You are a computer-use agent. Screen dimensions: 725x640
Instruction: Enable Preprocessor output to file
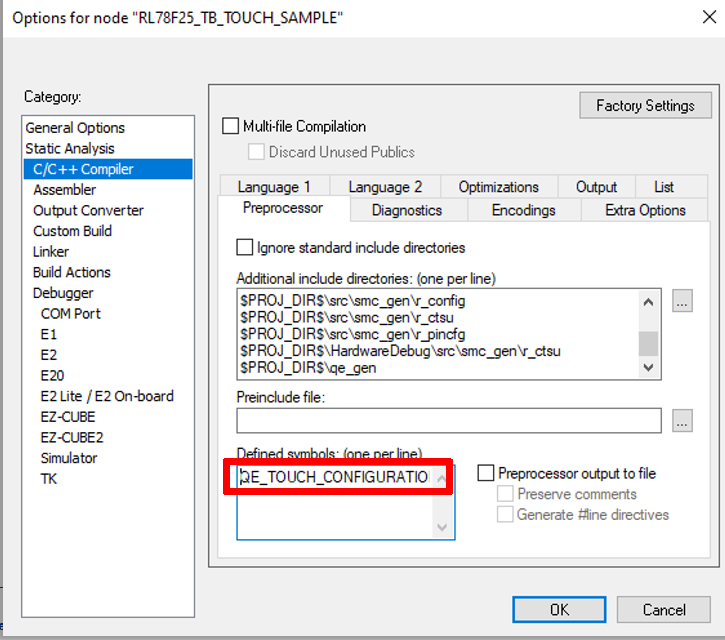coord(486,473)
